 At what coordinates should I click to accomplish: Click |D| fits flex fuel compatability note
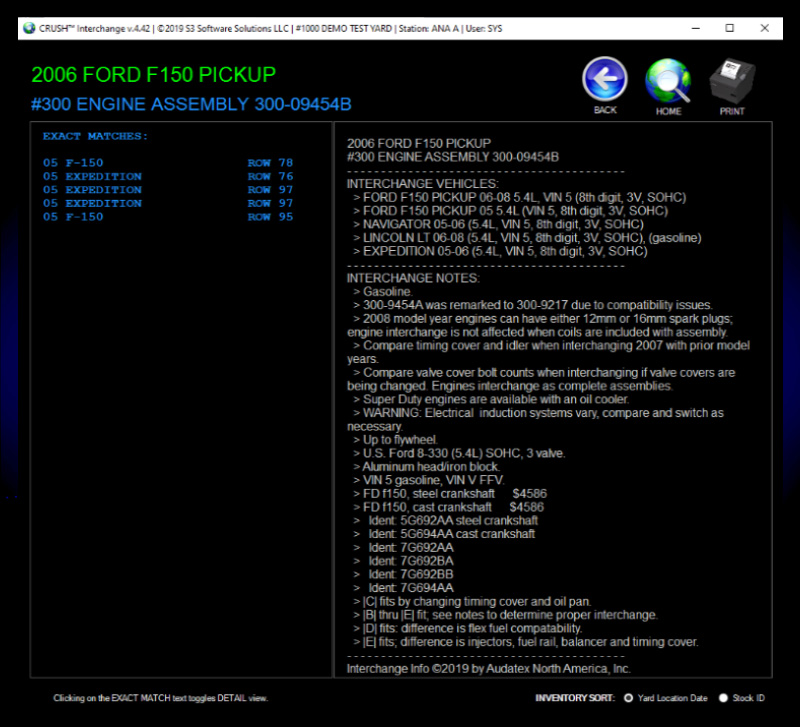467,629
